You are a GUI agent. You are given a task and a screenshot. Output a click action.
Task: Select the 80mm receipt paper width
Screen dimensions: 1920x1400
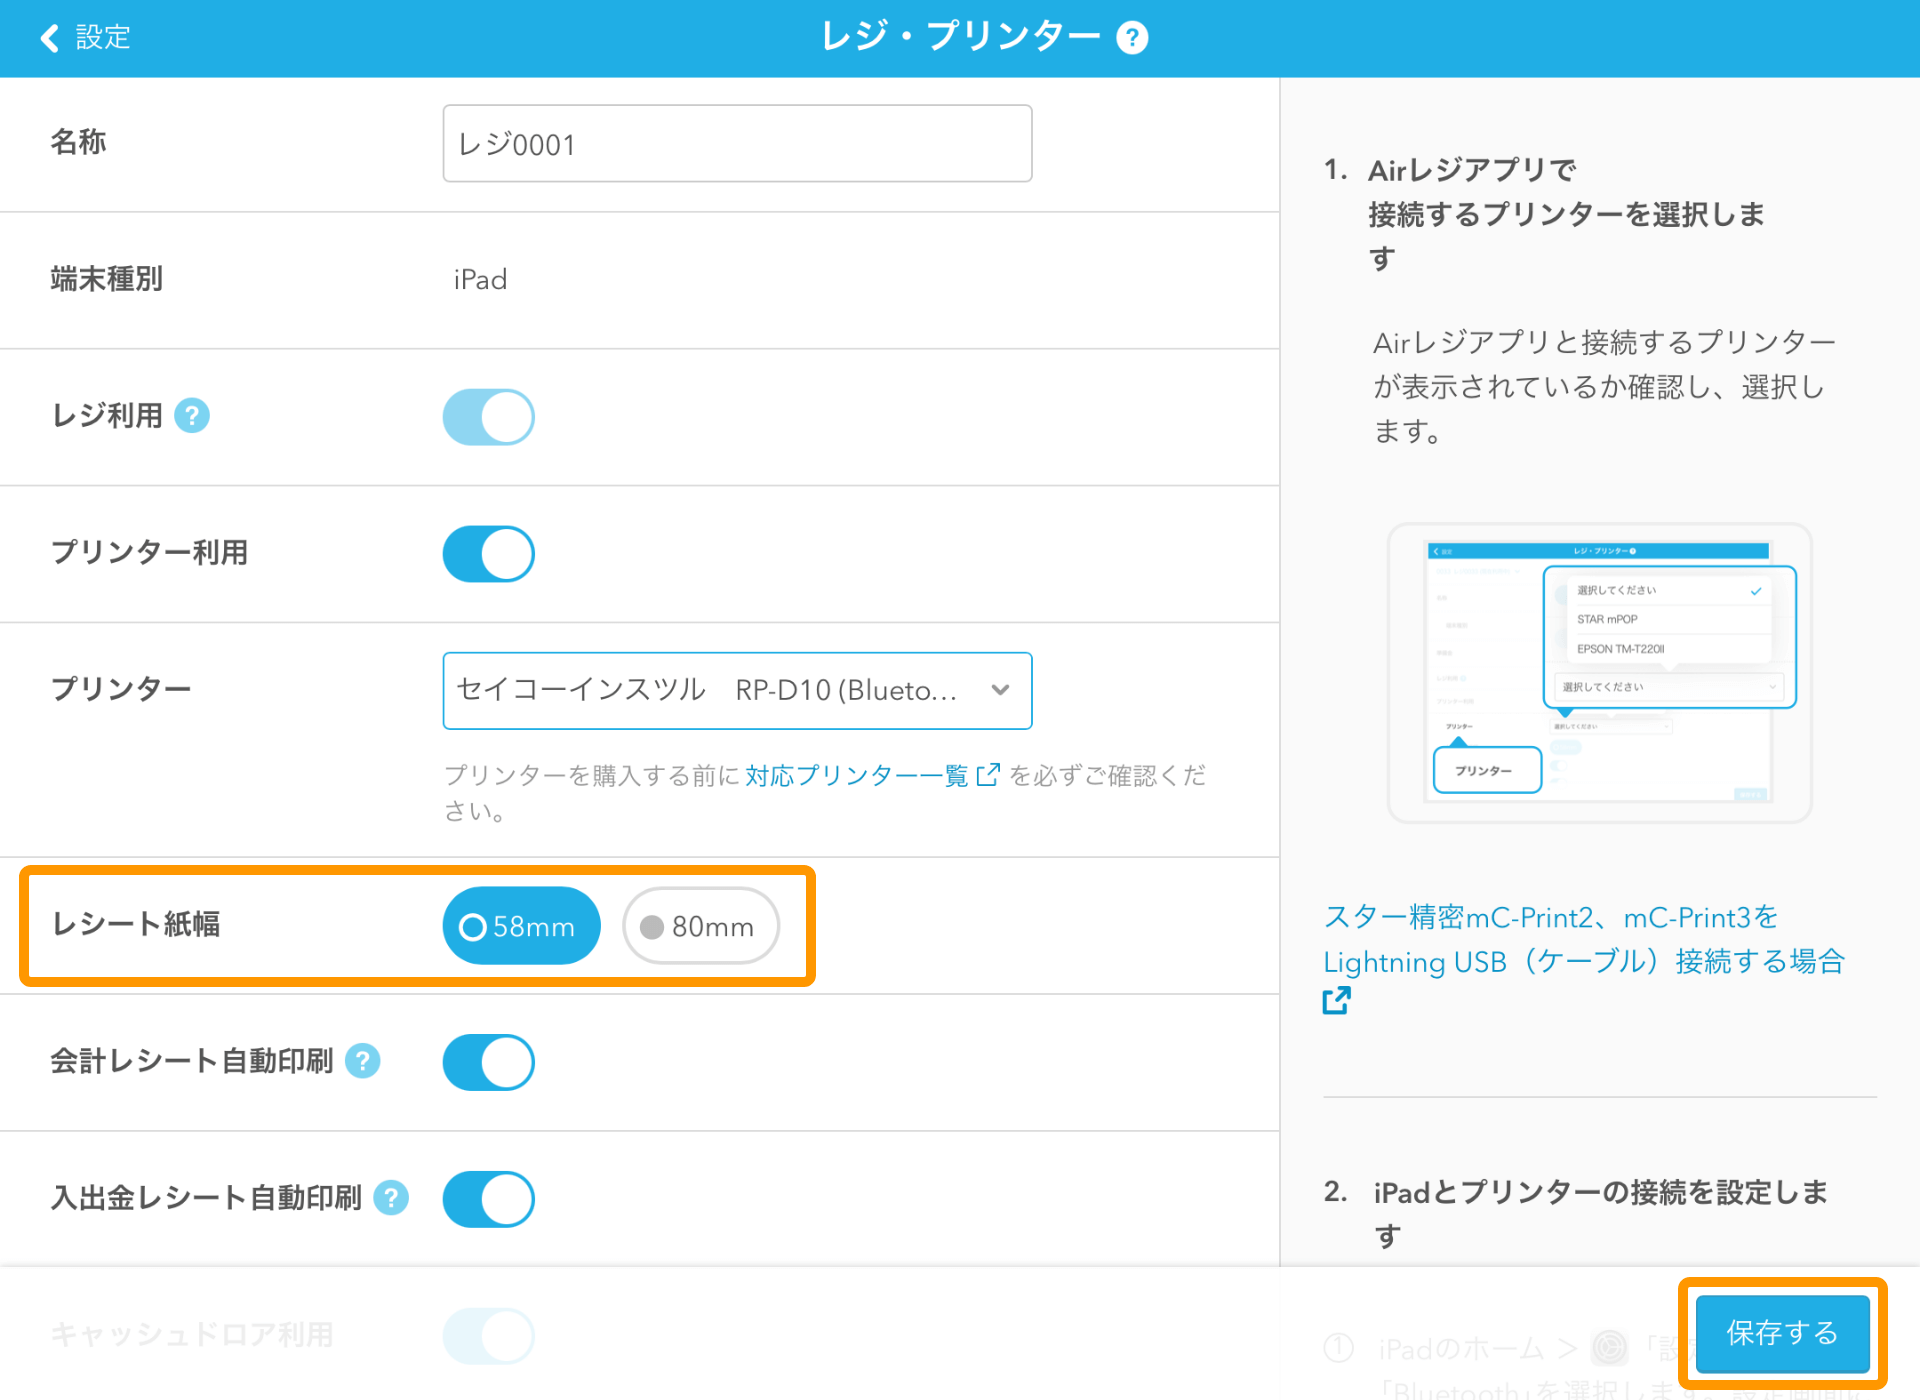700,926
